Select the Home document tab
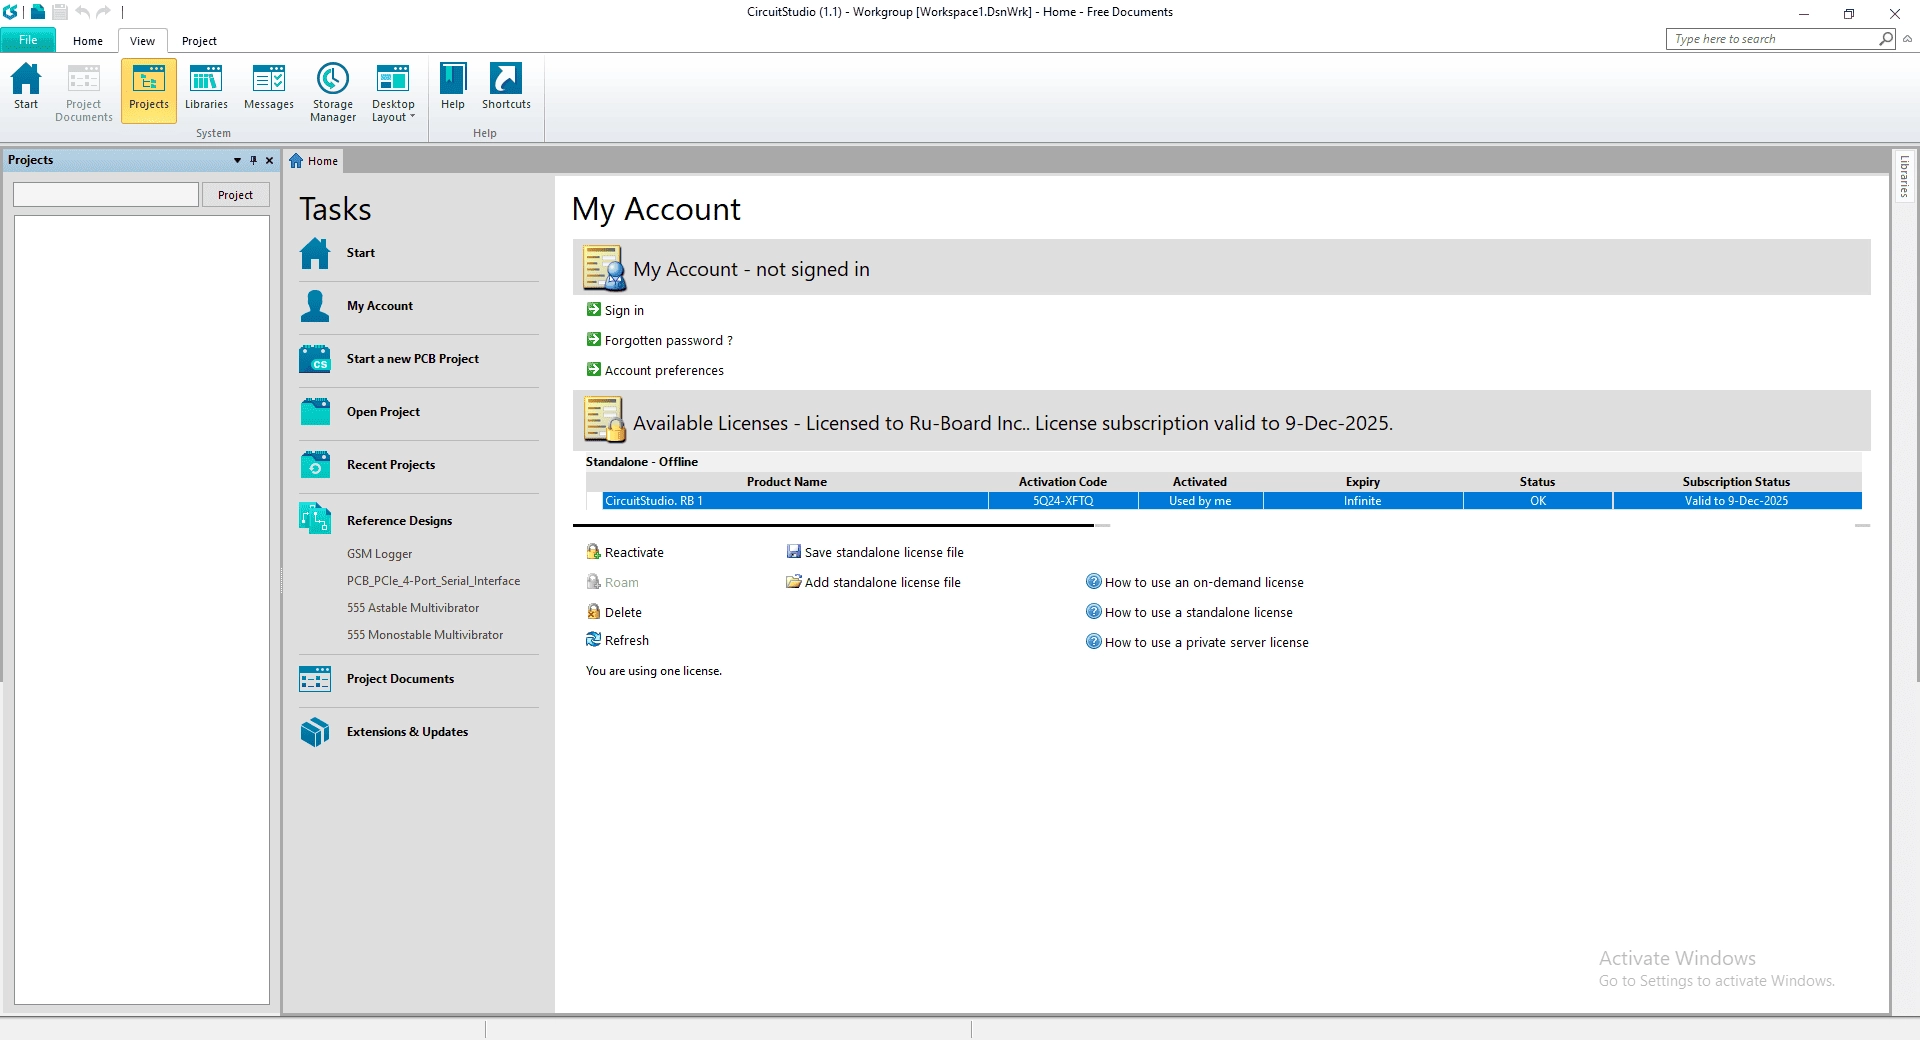Image resolution: width=1920 pixels, height=1040 pixels. coord(314,161)
